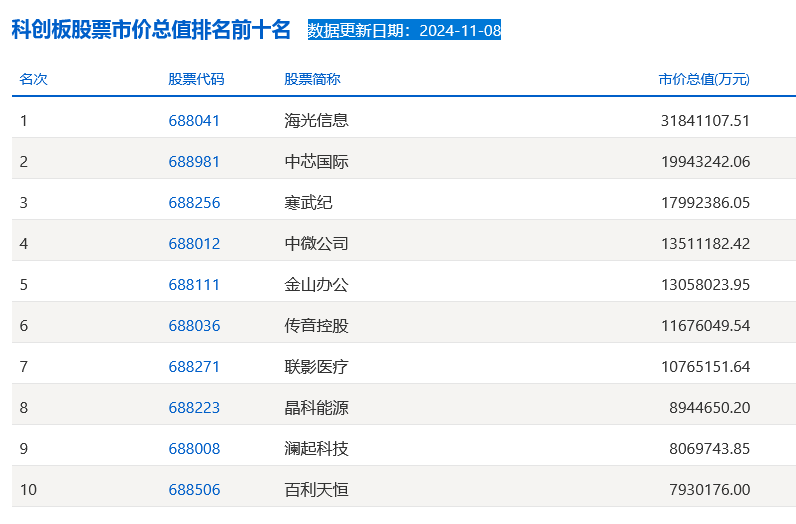Viewport: 796px width, 524px height.
Task: Select stock name 传音控股
Action: click(316, 326)
